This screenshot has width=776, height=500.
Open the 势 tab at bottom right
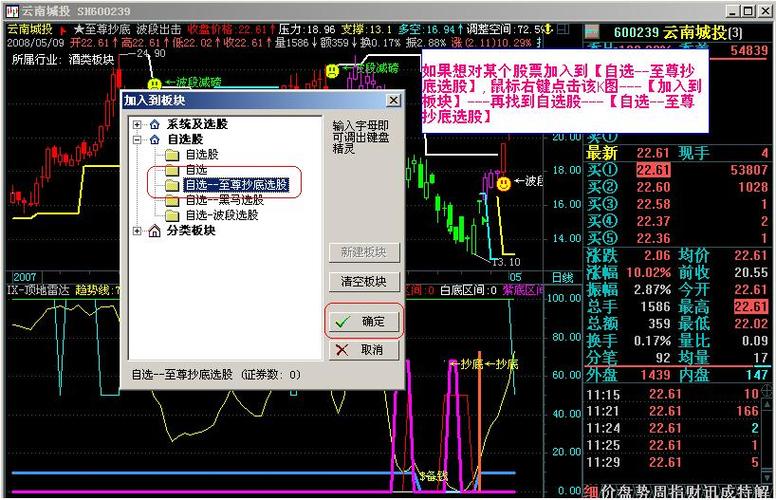click(642, 492)
